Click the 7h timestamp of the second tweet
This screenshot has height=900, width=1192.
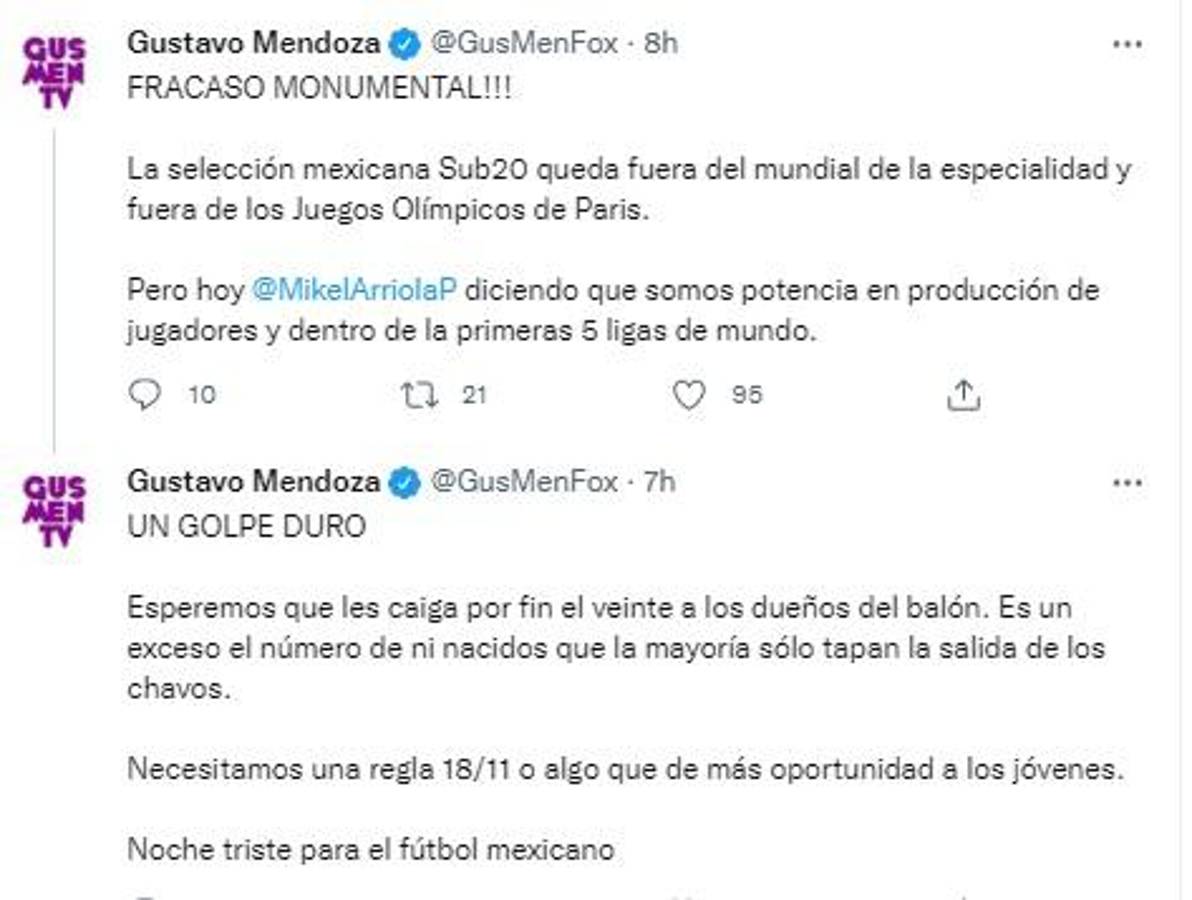[659, 481]
